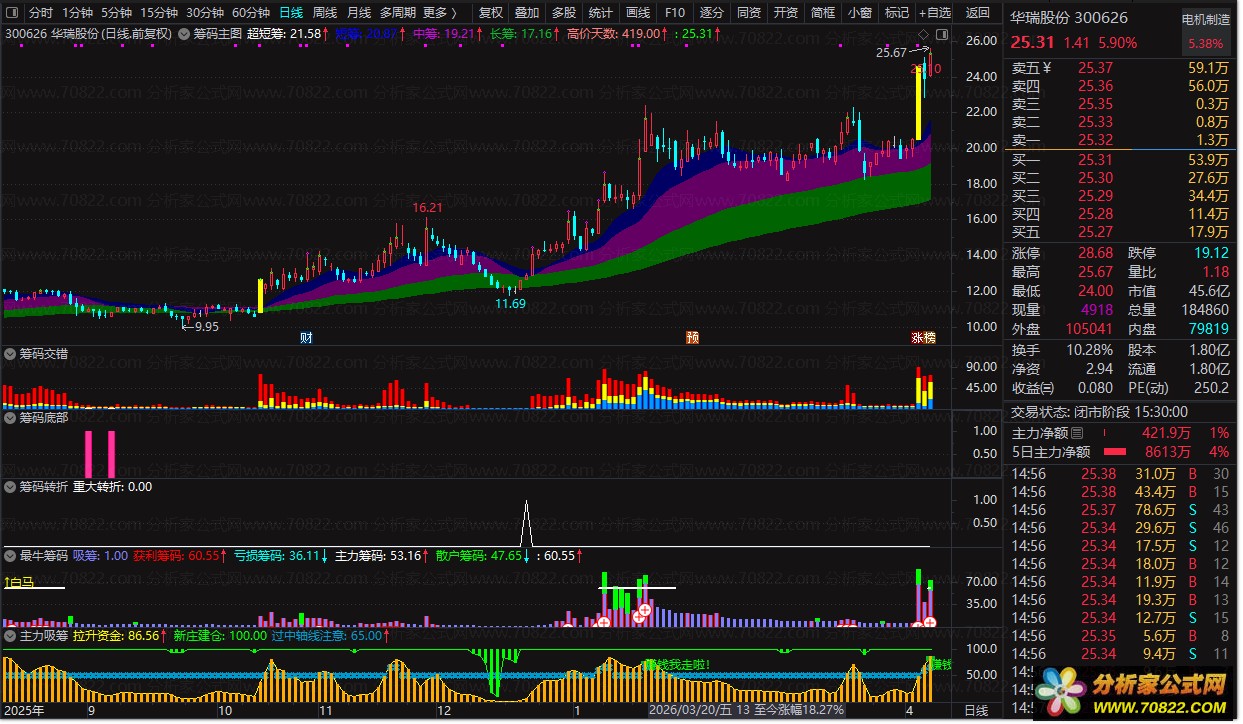
Task: Expand the 主力吸筹 indicator dropdown arrow
Action: pyautogui.click(x=10, y=635)
